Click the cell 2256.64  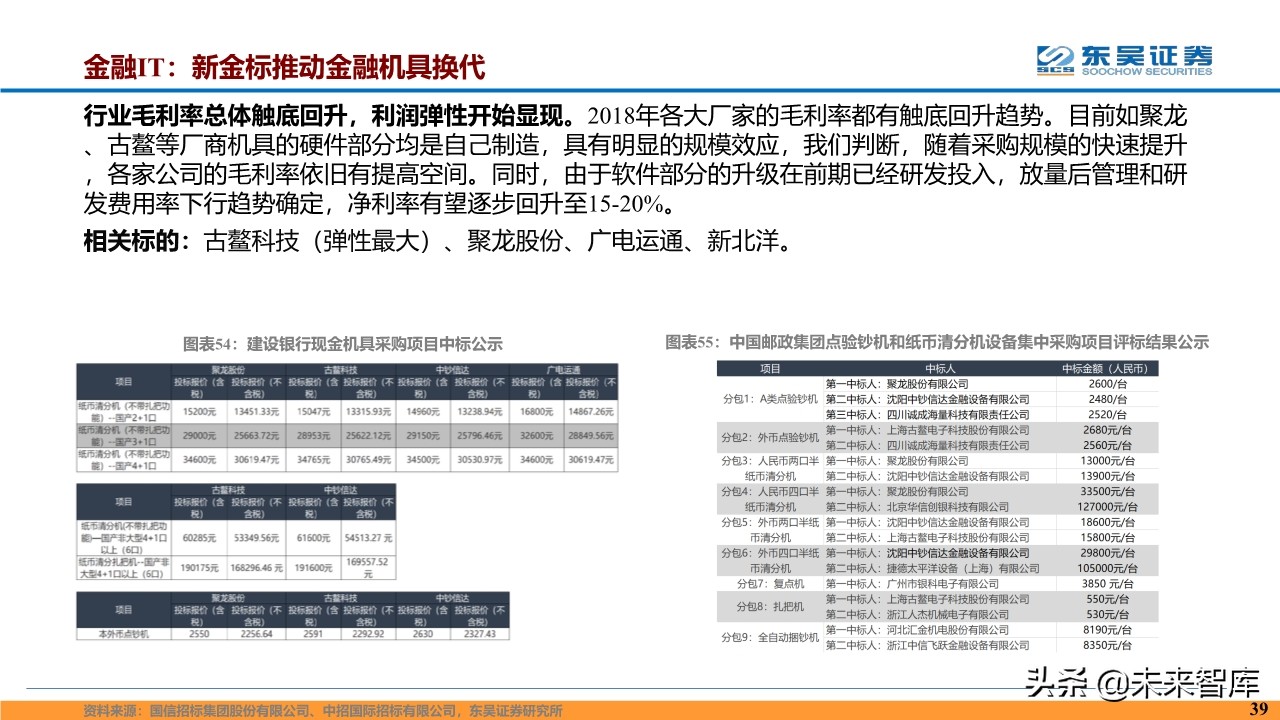click(256, 634)
